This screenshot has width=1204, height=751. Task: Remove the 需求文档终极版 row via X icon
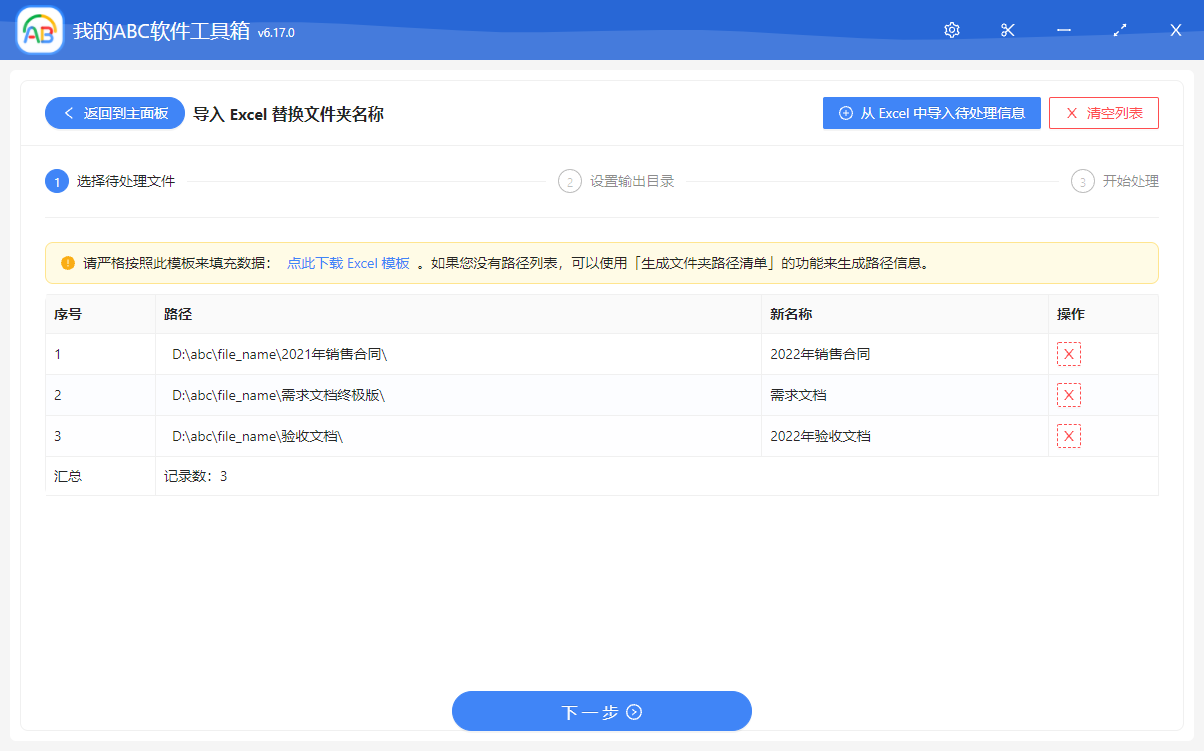click(x=1069, y=395)
